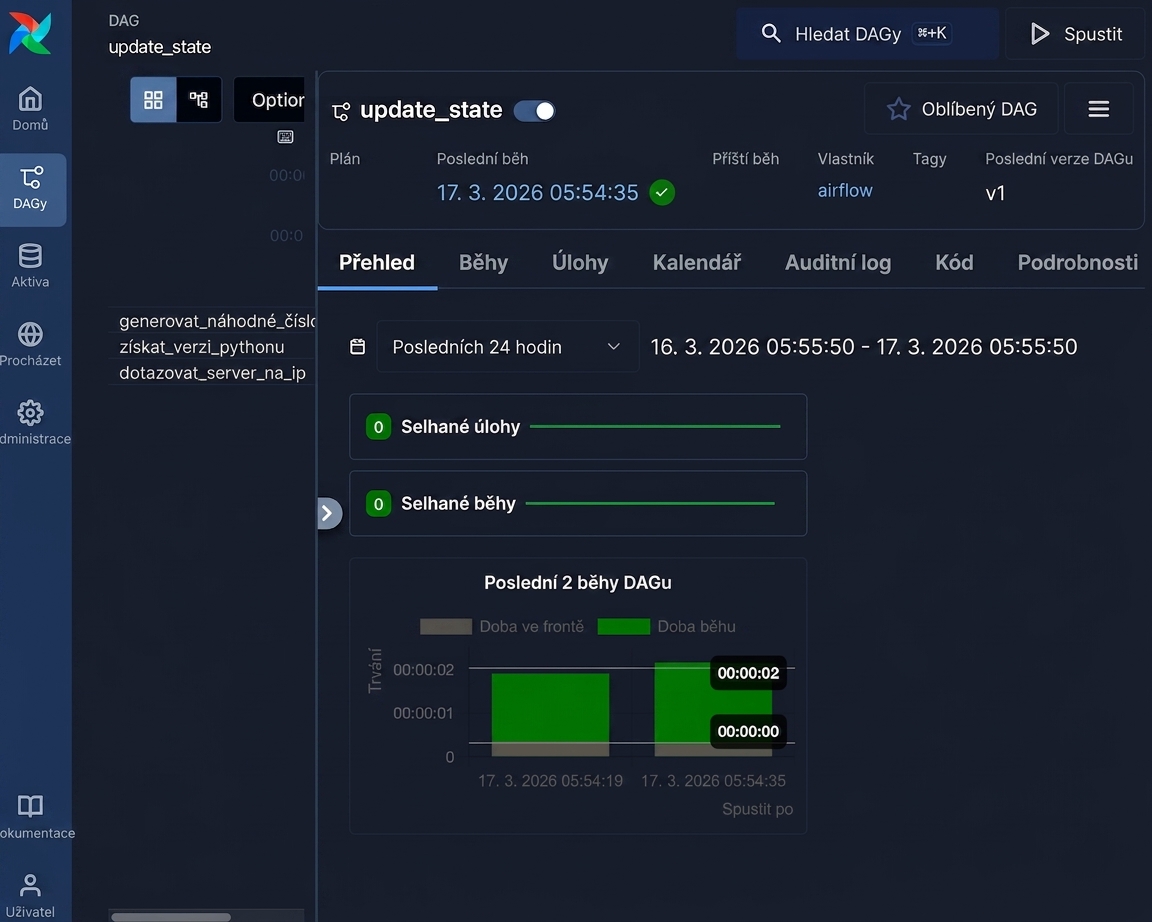
Task: Open Aktiva assets page
Action: (30, 266)
